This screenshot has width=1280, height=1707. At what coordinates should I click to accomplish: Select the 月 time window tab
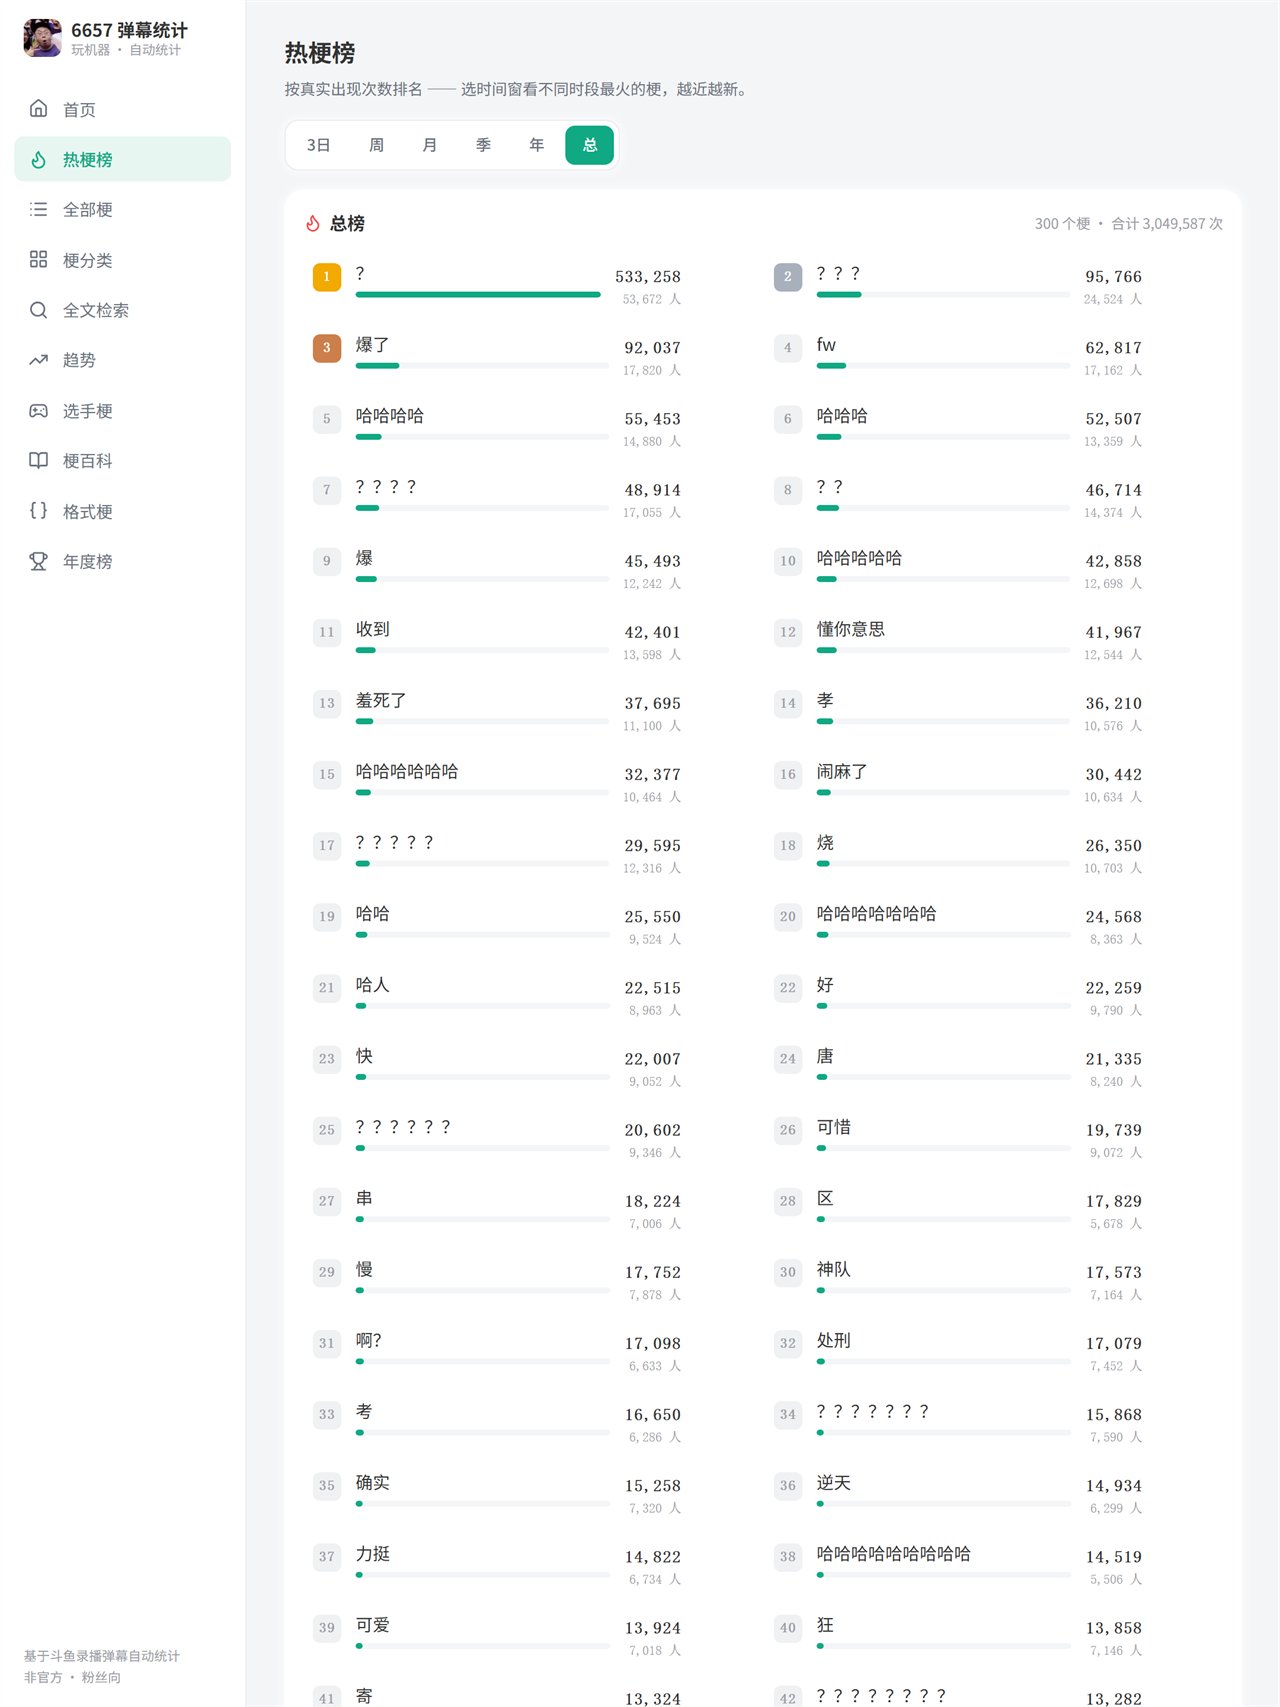429,145
